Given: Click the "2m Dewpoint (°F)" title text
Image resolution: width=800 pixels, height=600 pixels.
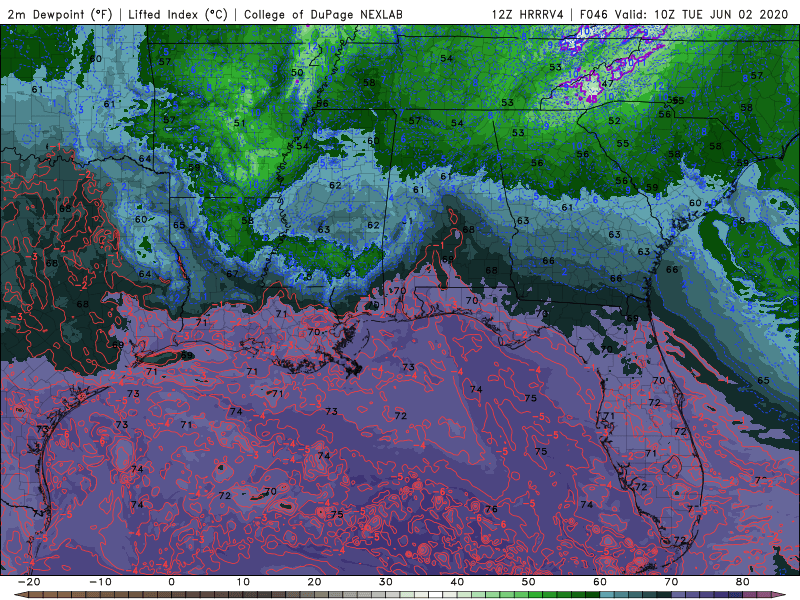Looking at the screenshot, I should coord(60,14).
